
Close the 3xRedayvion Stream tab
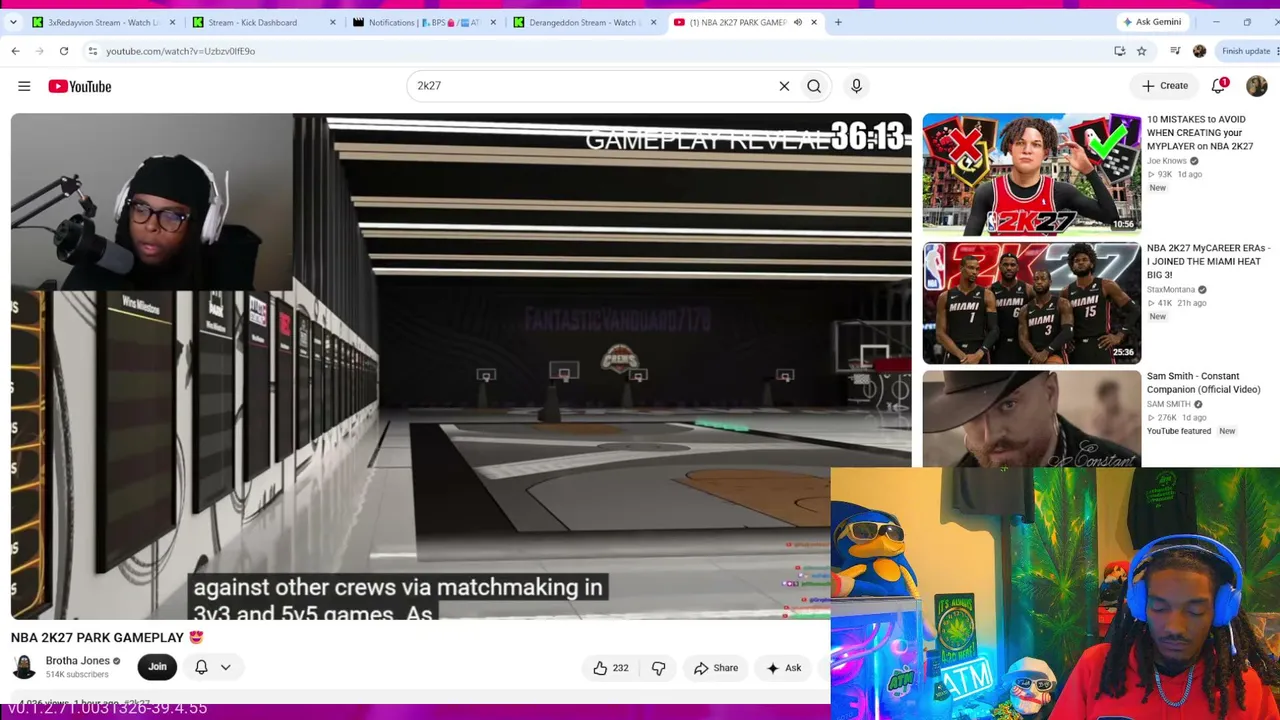(x=172, y=22)
